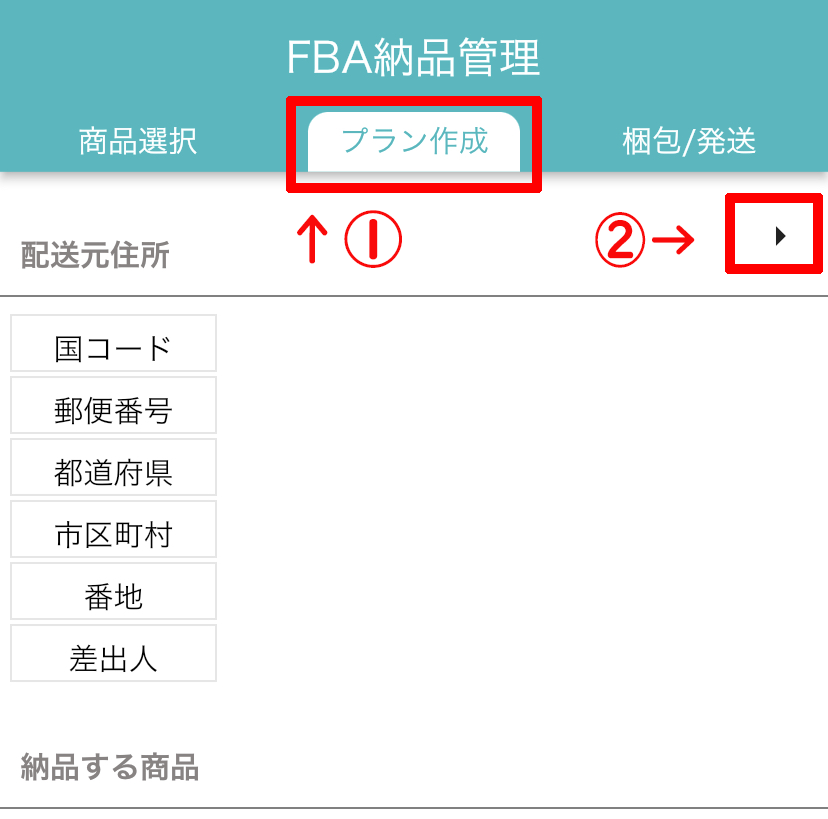
Task: Go to the 梱包/発送 tab
Action: point(689,142)
